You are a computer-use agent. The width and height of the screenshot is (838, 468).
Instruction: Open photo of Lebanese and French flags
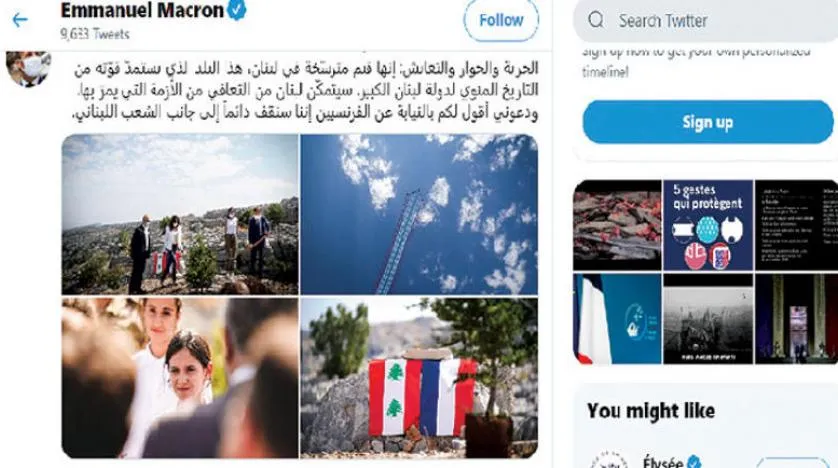coord(419,378)
